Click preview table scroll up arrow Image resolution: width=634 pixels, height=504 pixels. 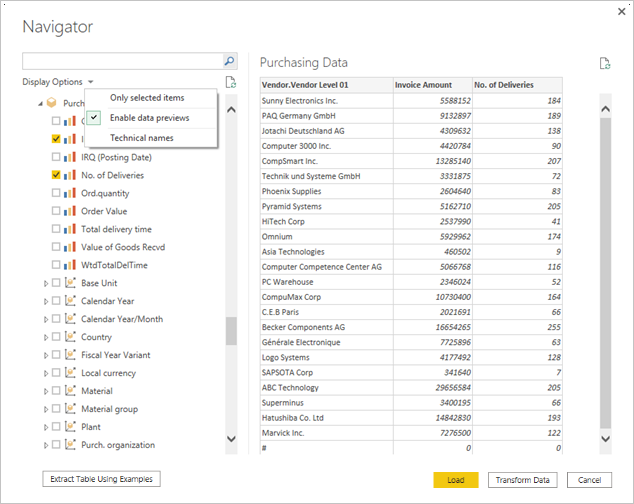[605, 109]
